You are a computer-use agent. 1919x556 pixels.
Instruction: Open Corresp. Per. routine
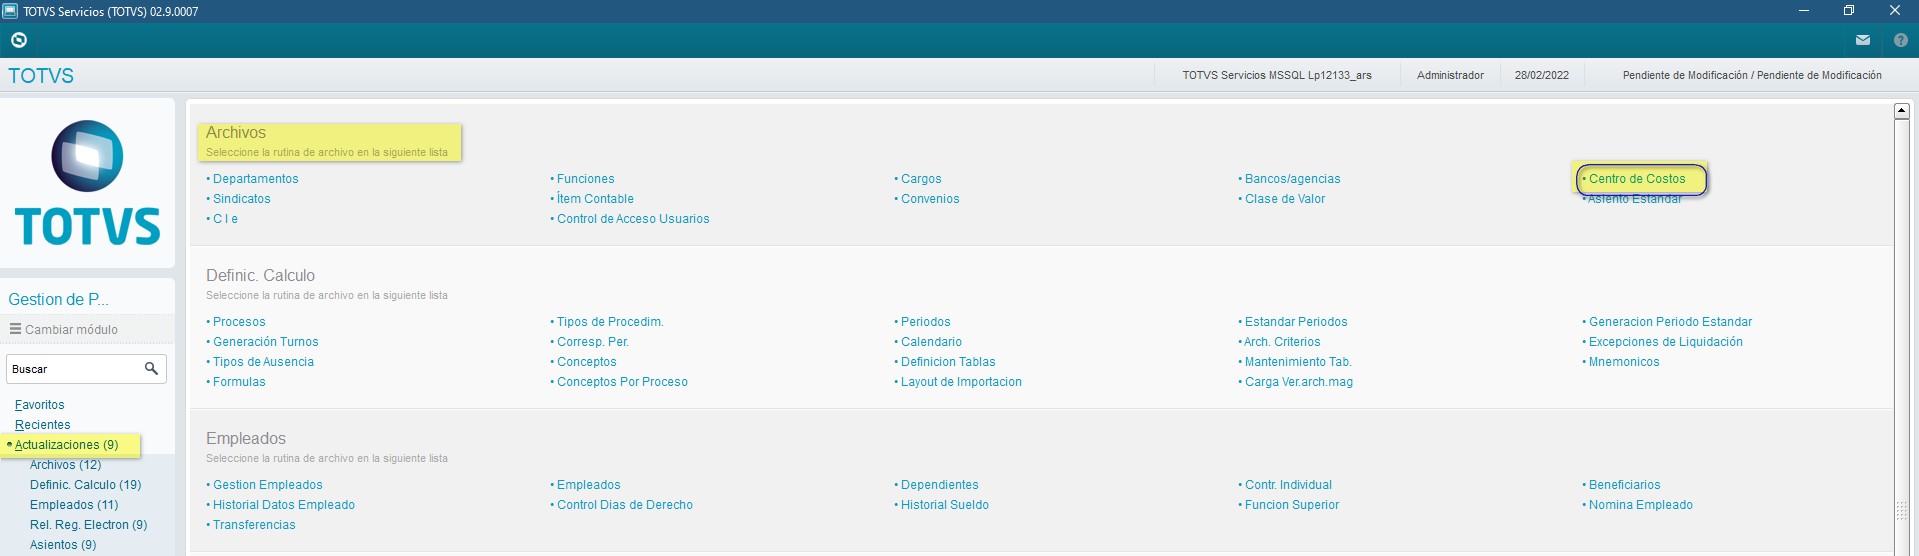click(x=593, y=342)
